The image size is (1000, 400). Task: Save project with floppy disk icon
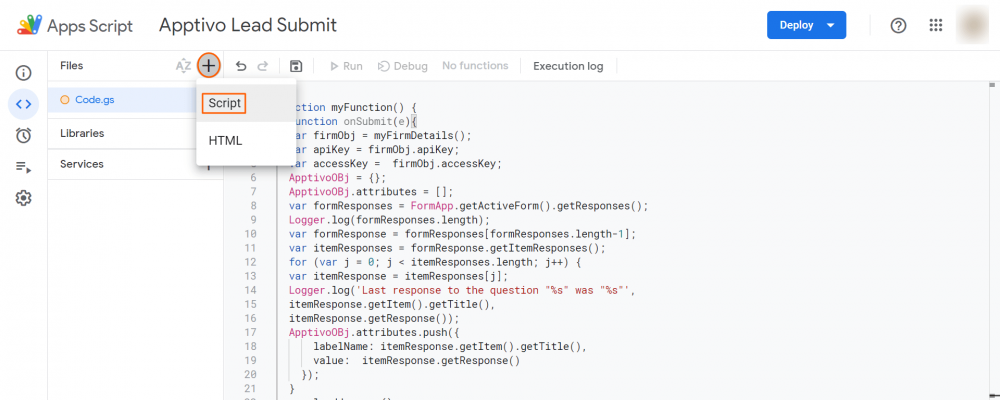coord(296,66)
